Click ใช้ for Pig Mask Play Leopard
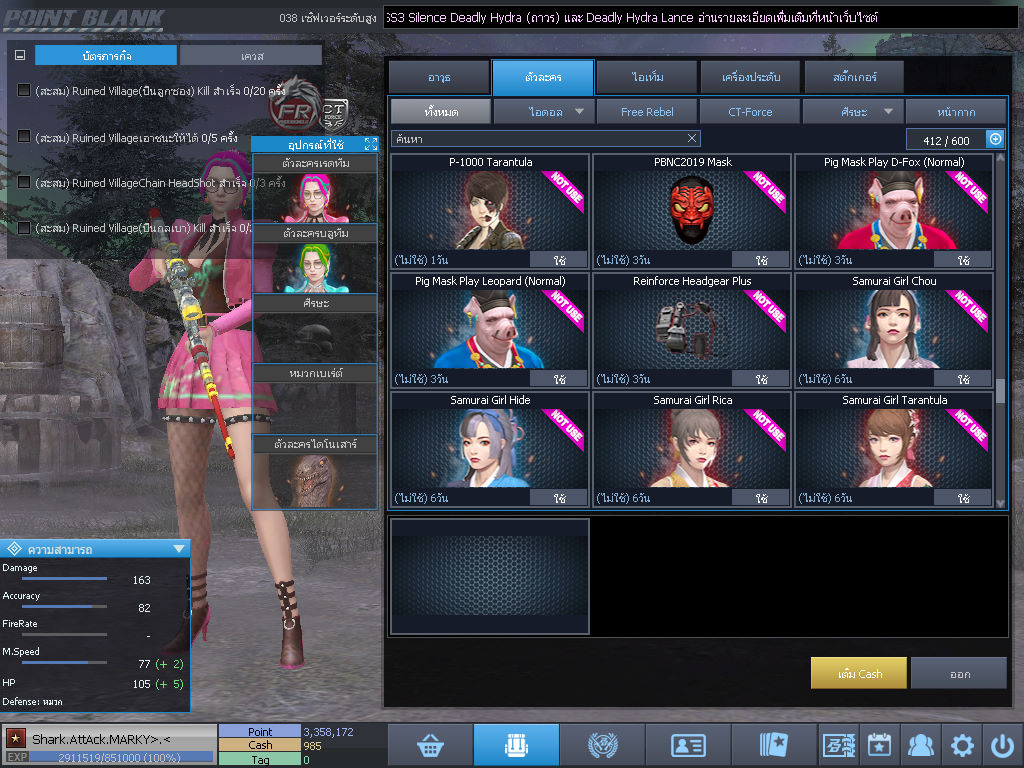Image resolution: width=1024 pixels, height=768 pixels. coord(560,379)
